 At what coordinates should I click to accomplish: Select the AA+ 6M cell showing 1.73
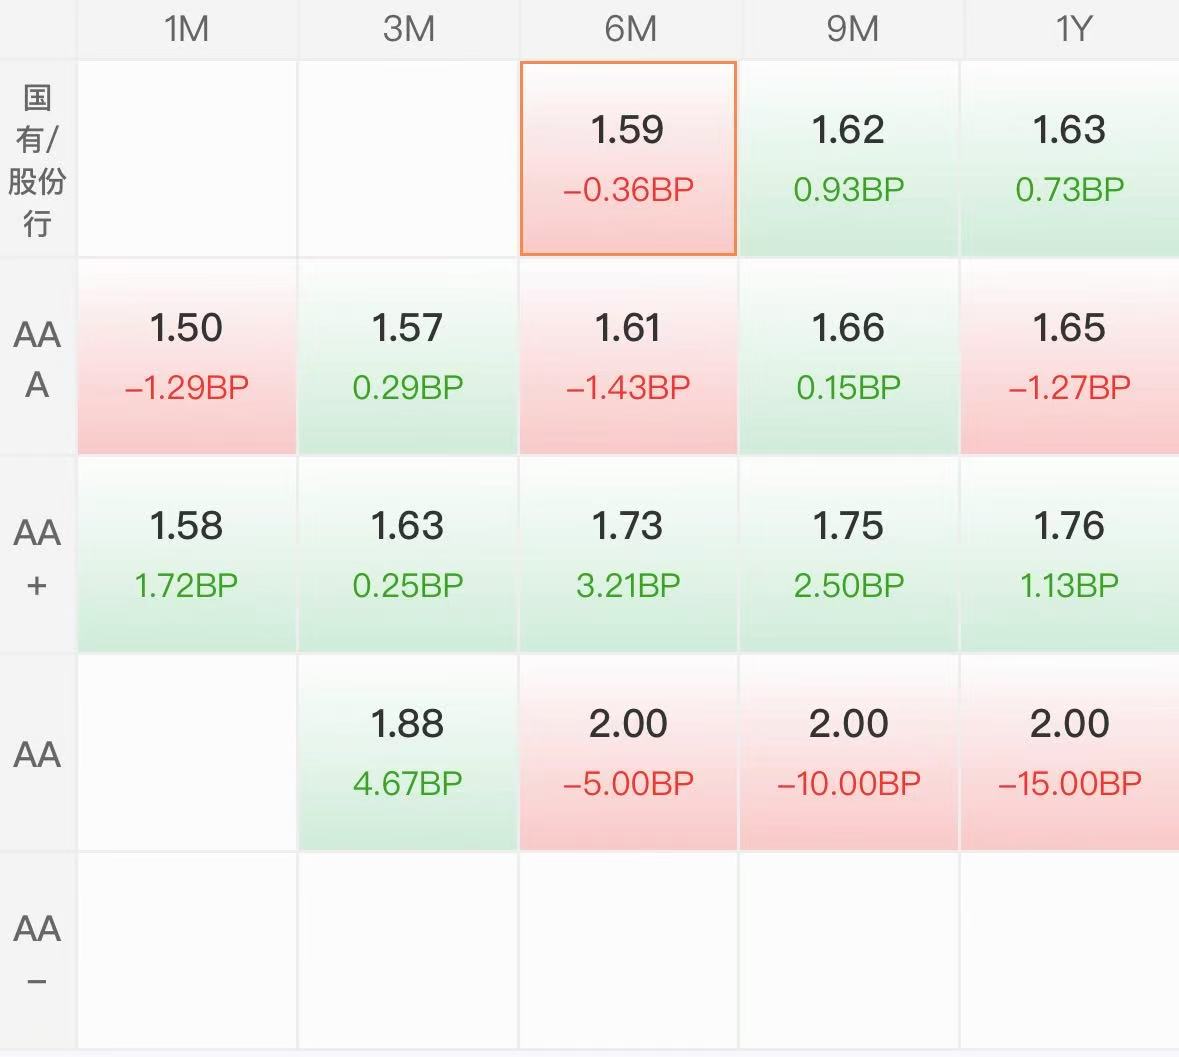[x=629, y=555]
